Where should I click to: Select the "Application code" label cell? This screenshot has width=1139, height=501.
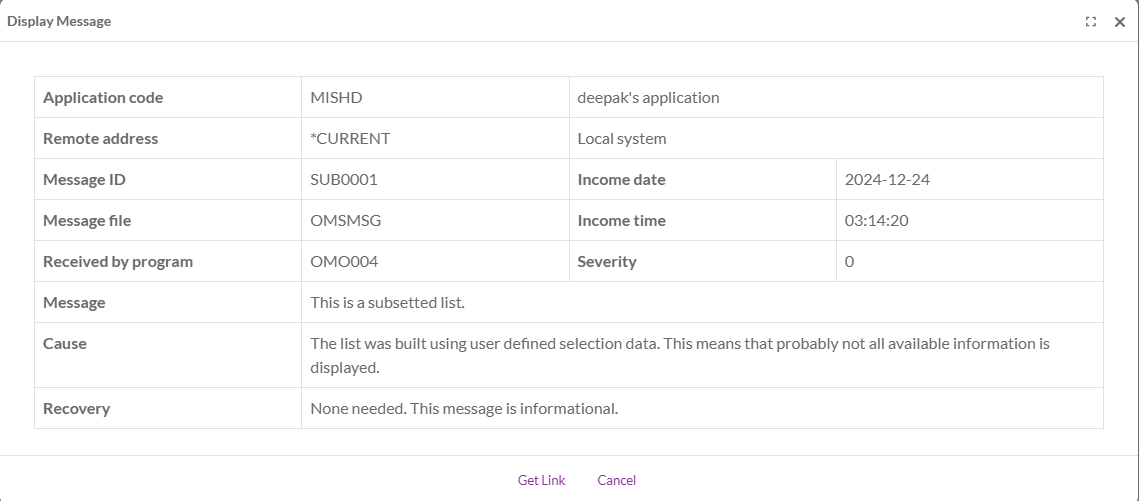(103, 98)
